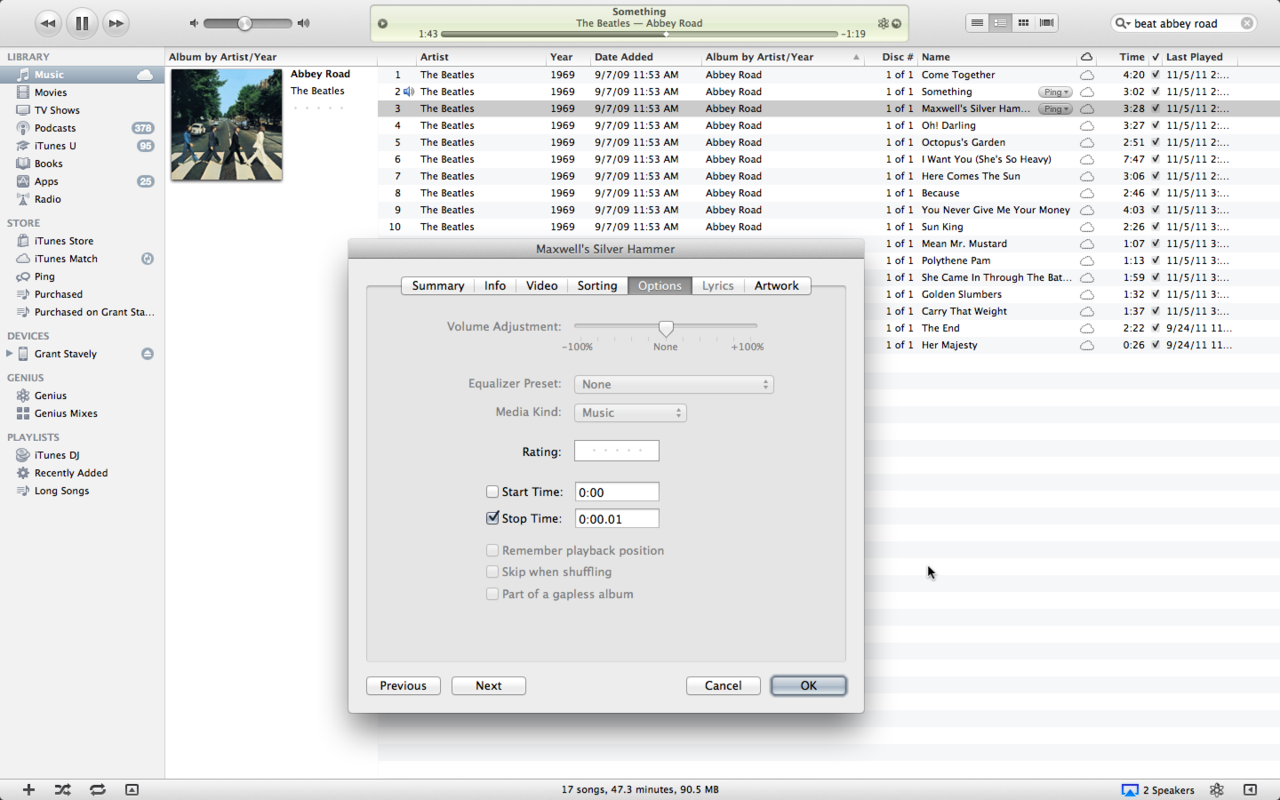Expand Grant Stavely device triangle

[x=10, y=354]
